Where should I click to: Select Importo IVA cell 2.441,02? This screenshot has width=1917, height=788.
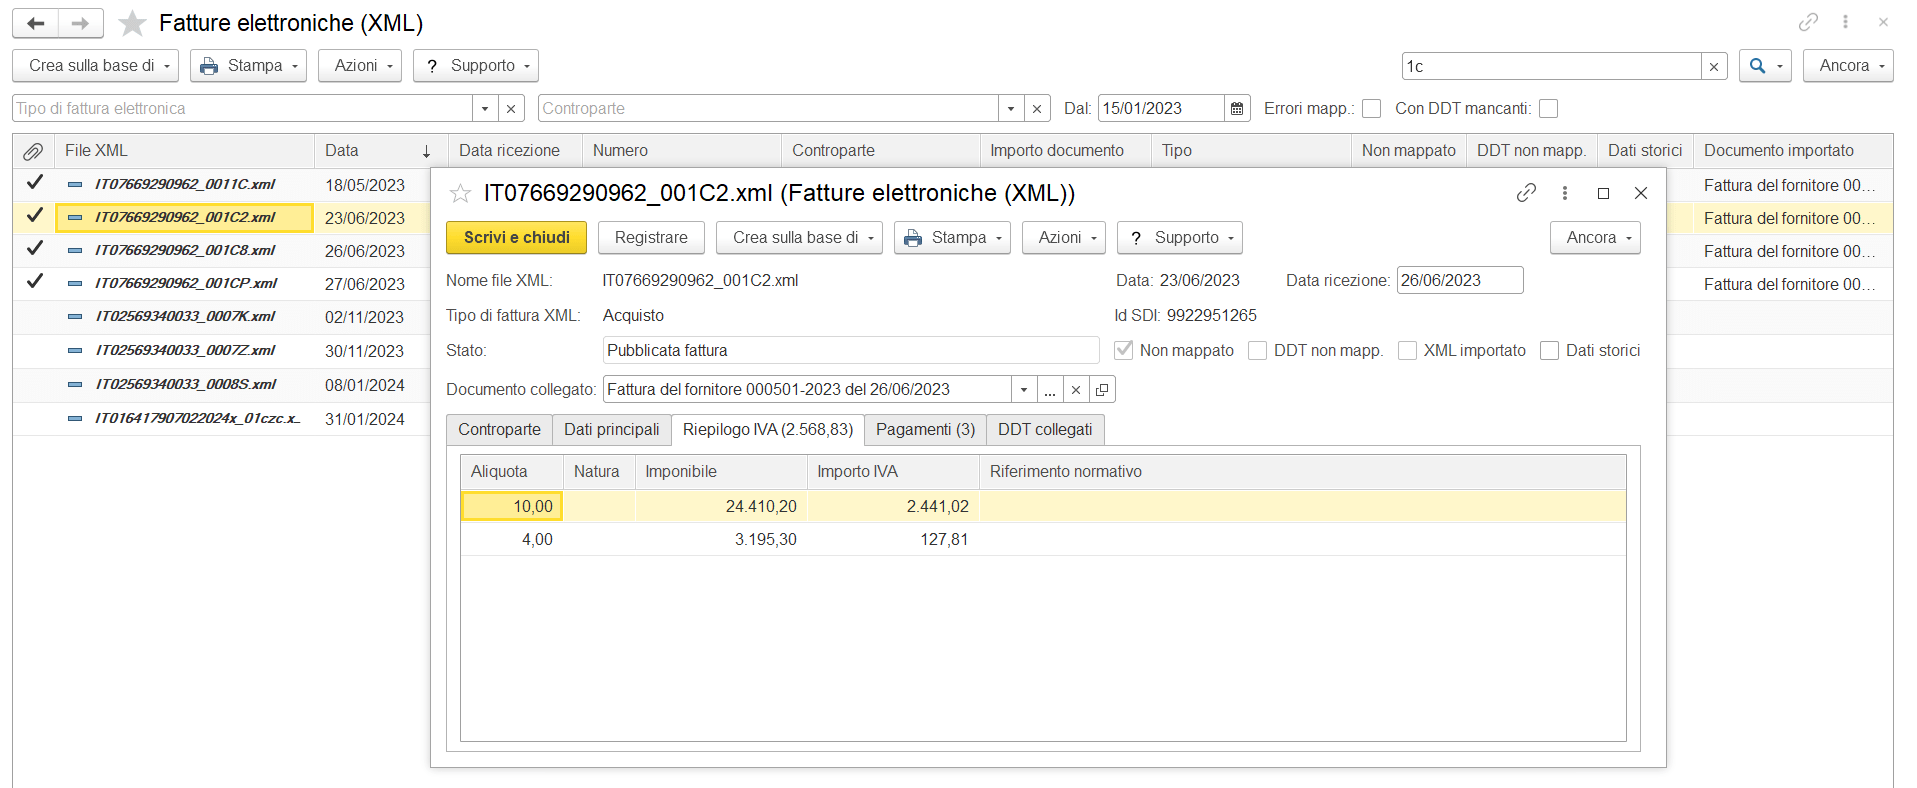[x=893, y=507]
